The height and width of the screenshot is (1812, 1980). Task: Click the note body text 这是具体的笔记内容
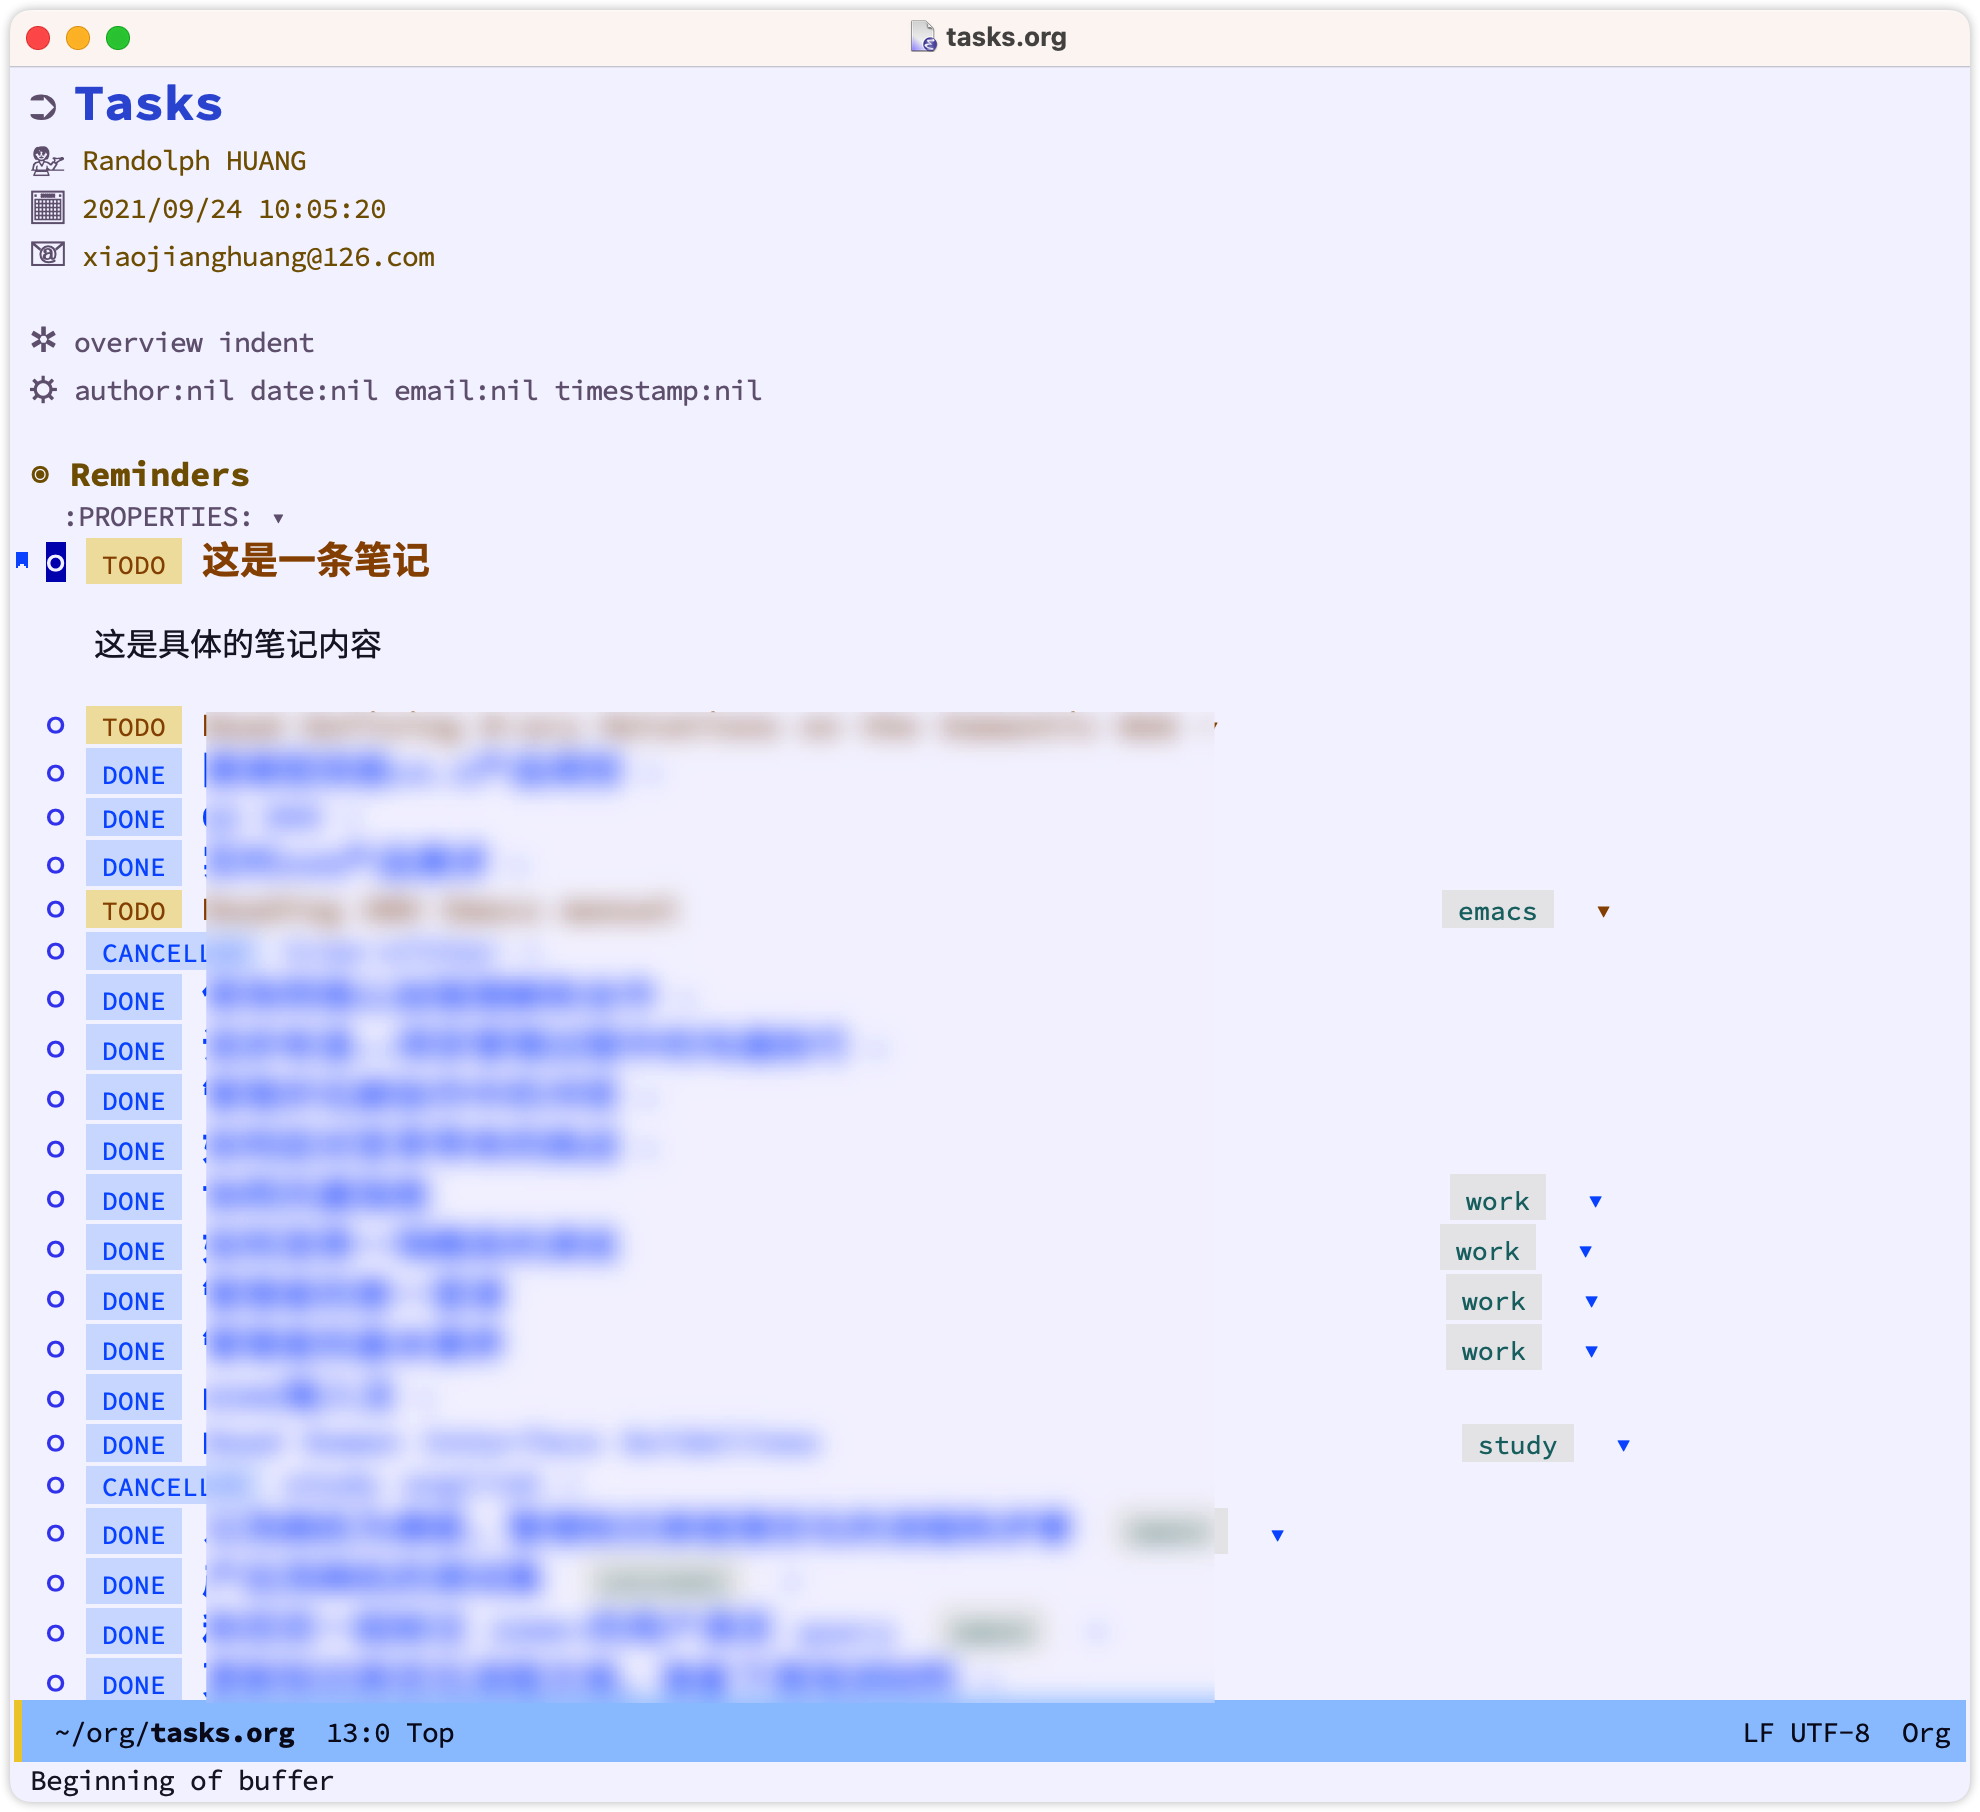[238, 644]
